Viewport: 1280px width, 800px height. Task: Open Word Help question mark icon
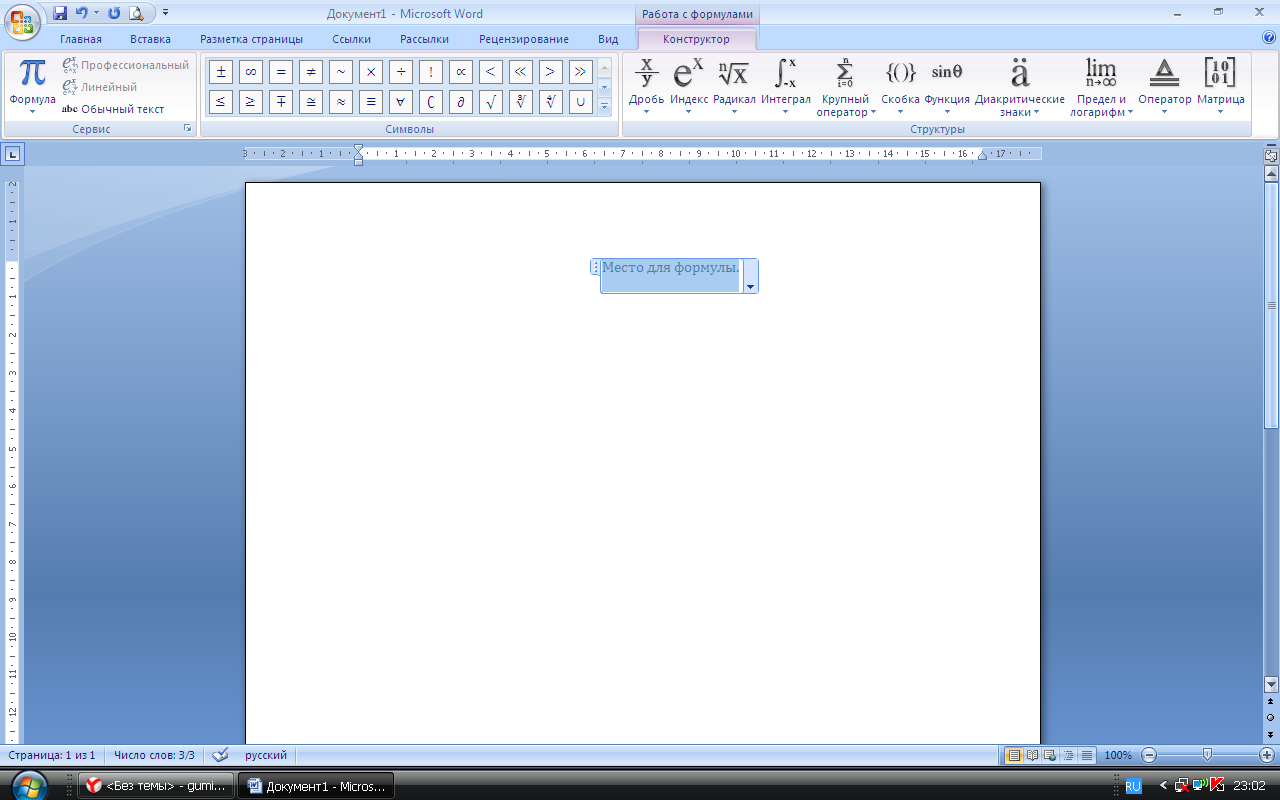click(1269, 38)
